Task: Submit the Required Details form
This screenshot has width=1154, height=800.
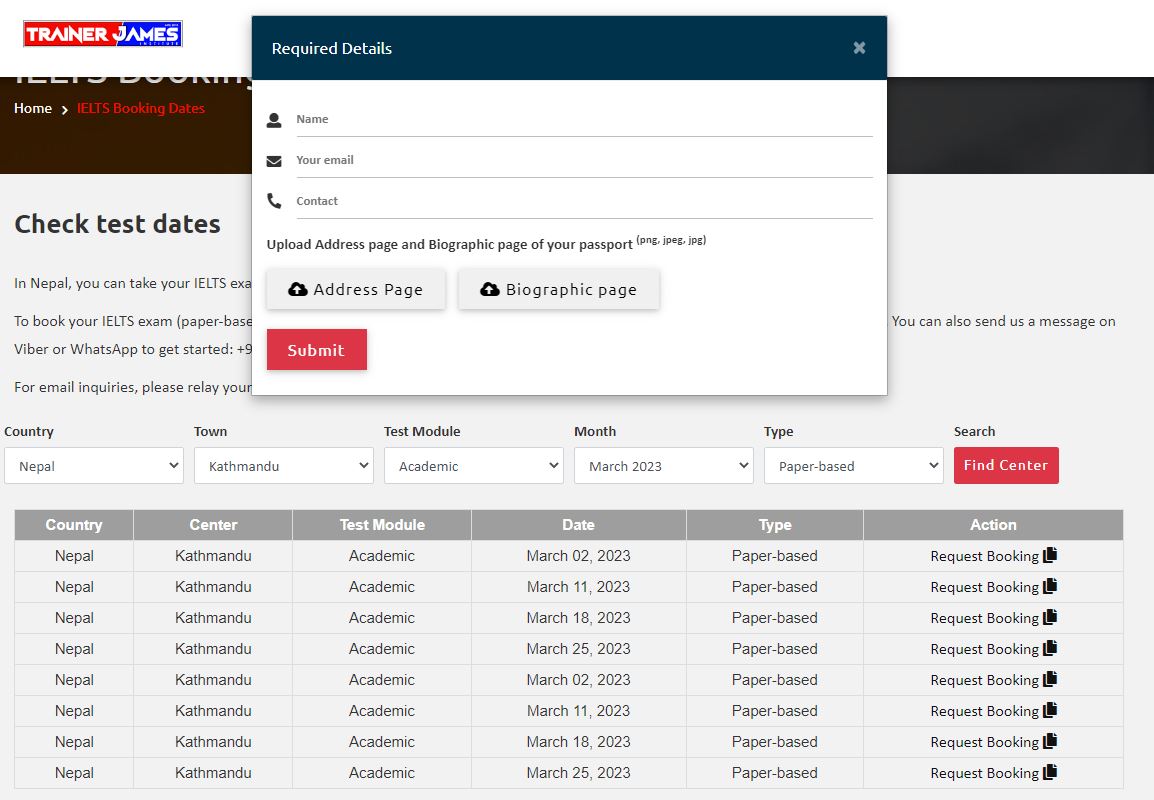Action: tap(316, 350)
